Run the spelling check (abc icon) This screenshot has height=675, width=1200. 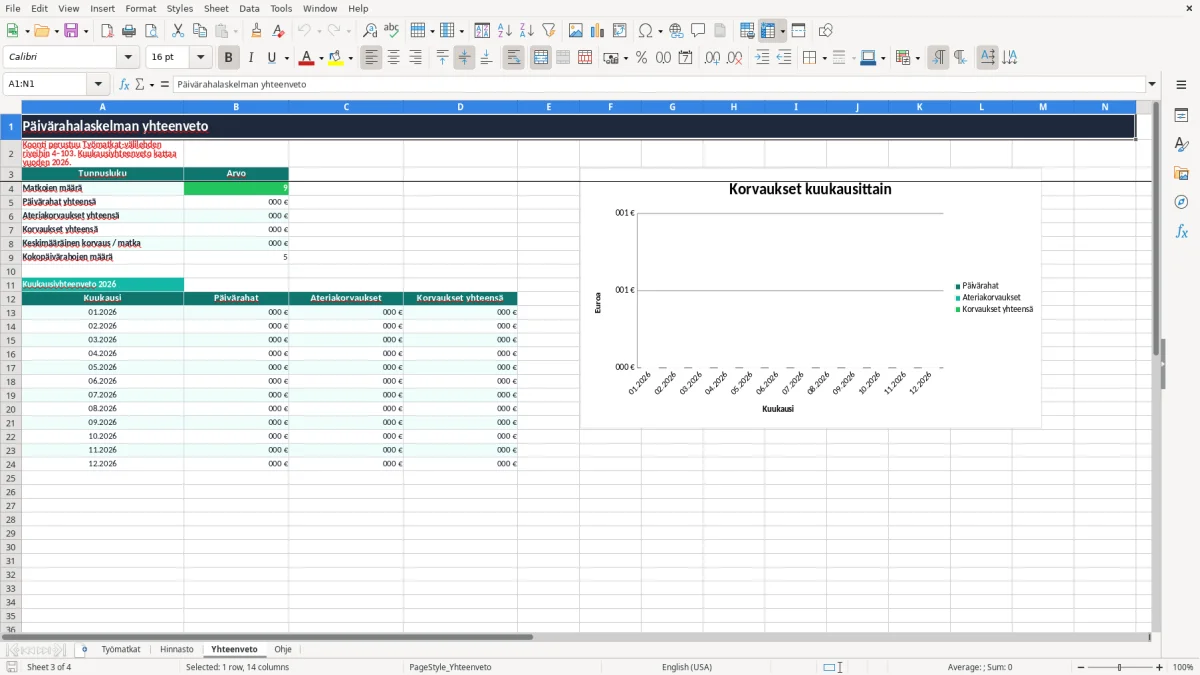pyautogui.click(x=392, y=31)
